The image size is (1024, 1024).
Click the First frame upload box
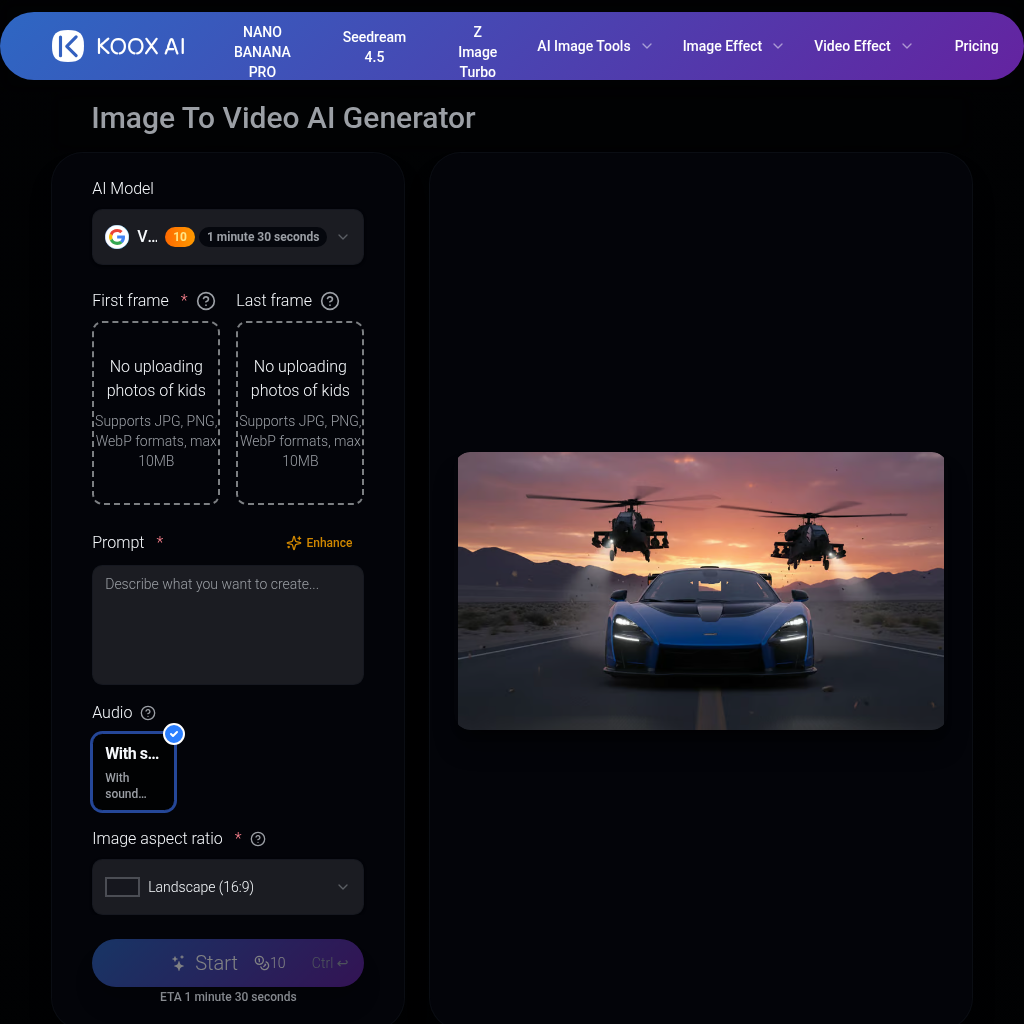point(156,413)
